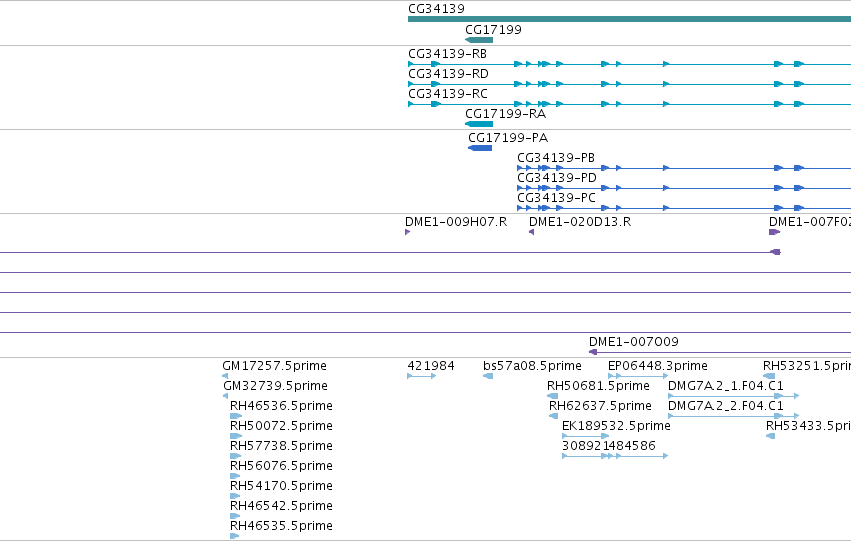Click the GM32739.5prime EST label
Screen dimensions: 851x541
276,386
